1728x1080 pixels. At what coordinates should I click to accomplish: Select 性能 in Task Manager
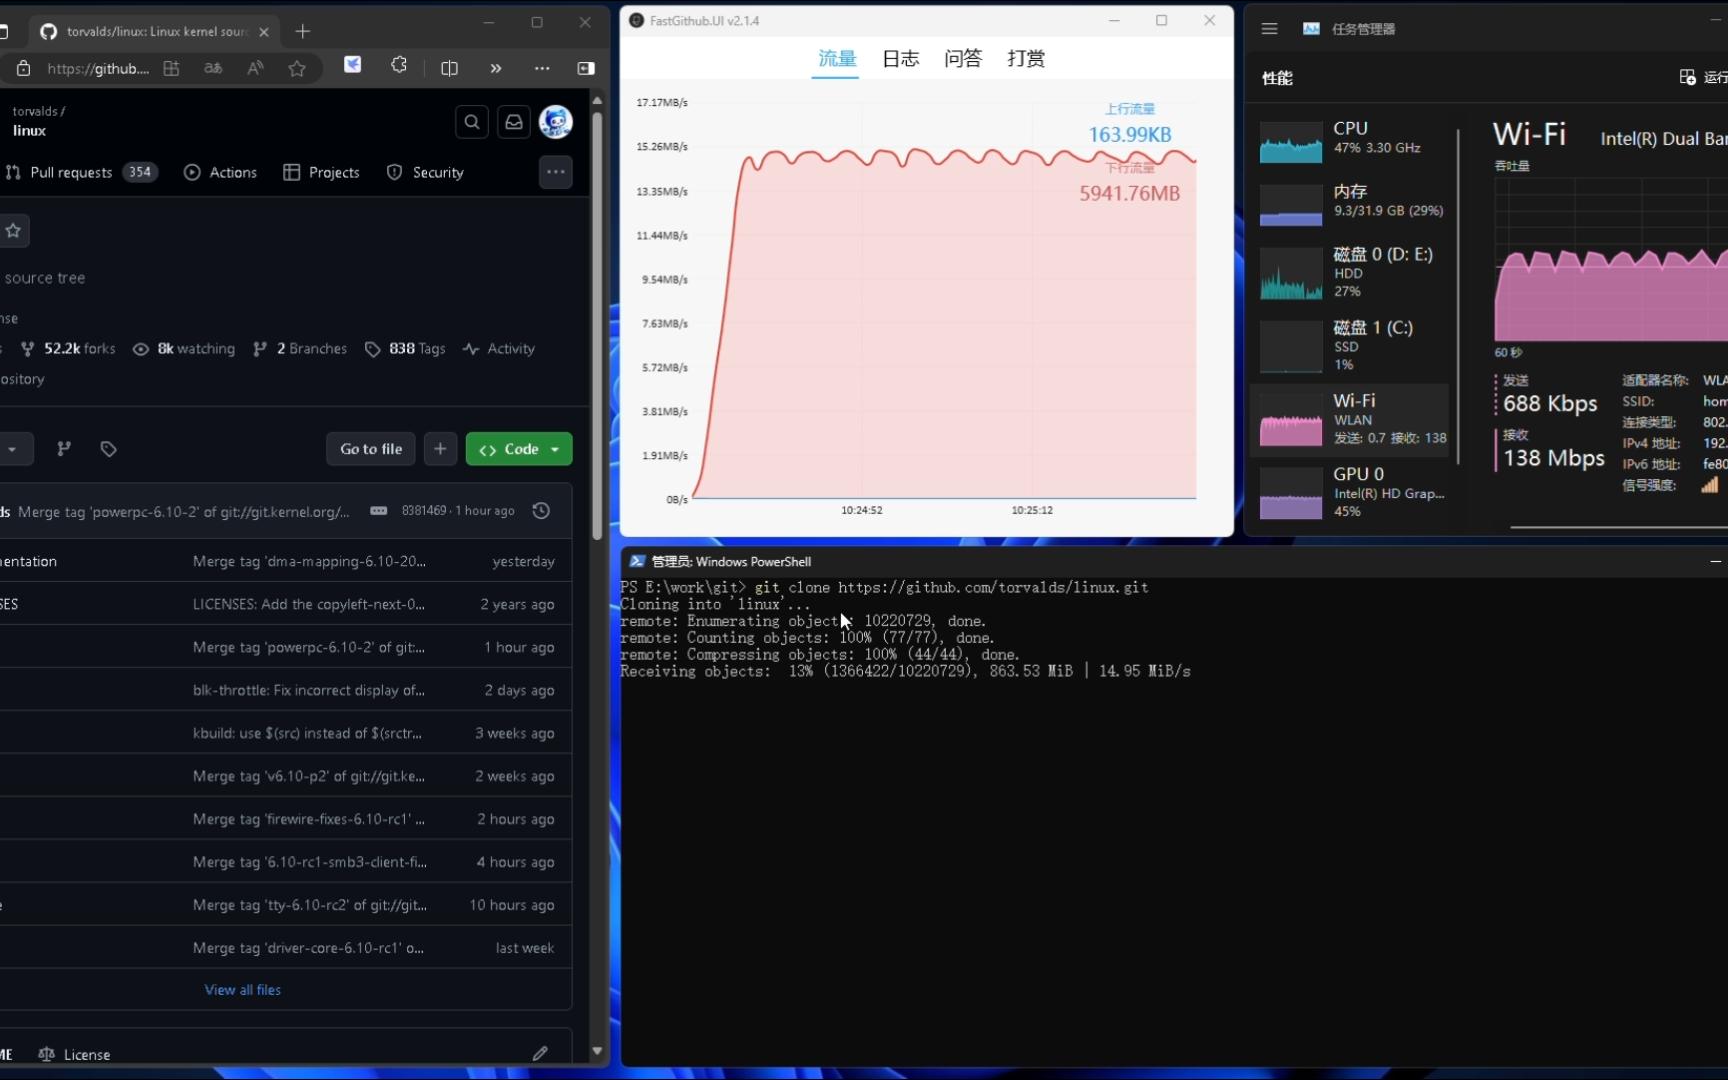tap(1277, 78)
